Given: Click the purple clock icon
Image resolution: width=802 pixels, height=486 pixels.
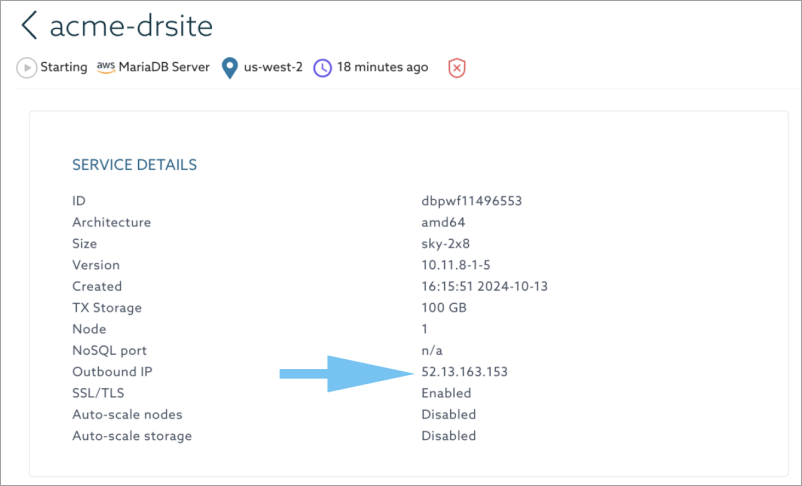Looking at the screenshot, I should tap(322, 68).
